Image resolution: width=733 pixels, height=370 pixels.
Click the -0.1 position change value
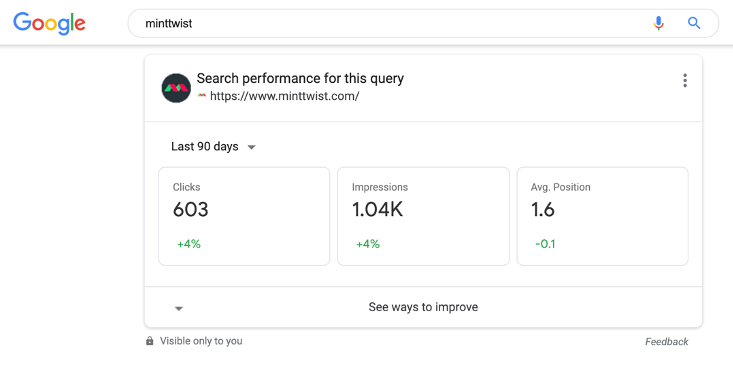[545, 244]
